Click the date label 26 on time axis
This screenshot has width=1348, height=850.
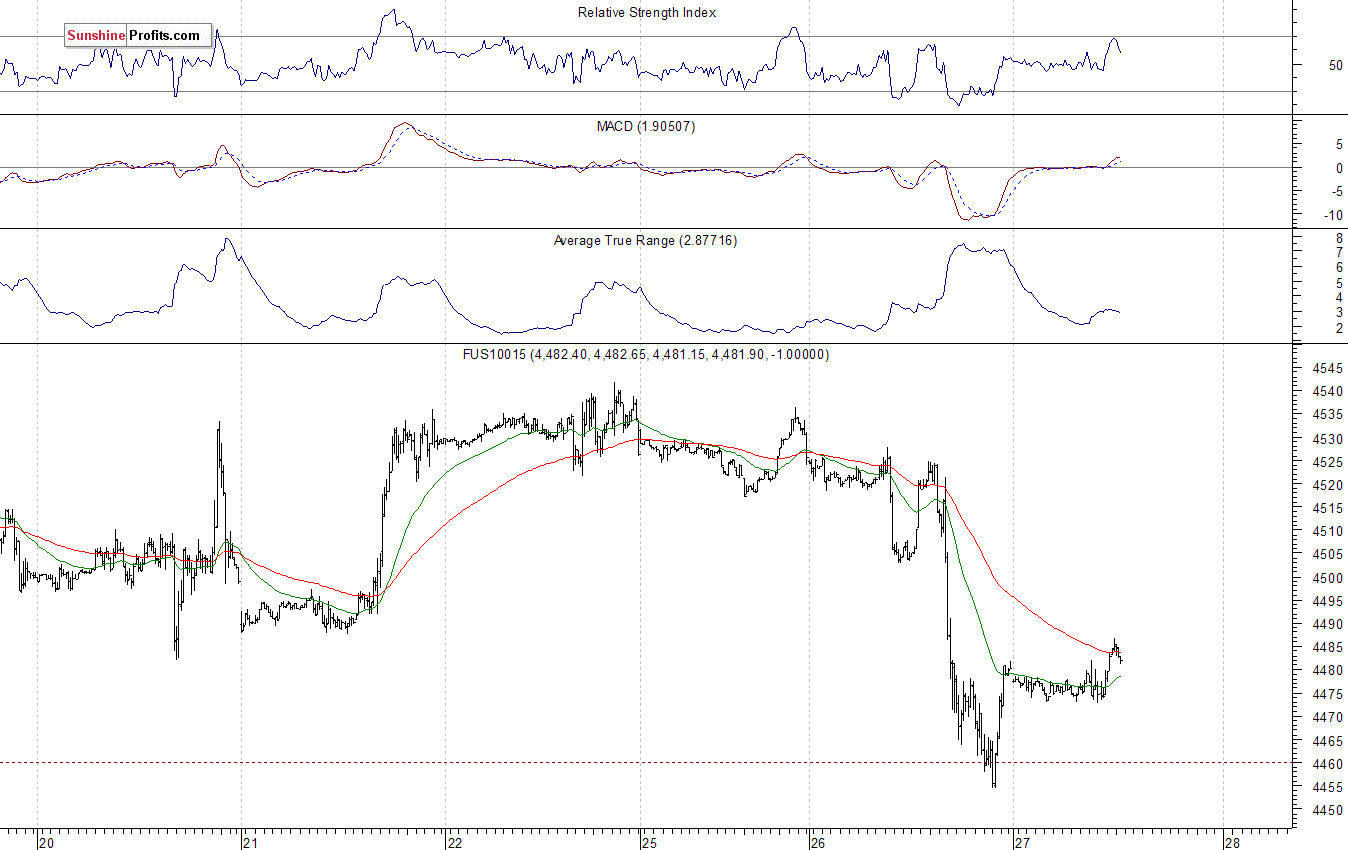[x=818, y=842]
